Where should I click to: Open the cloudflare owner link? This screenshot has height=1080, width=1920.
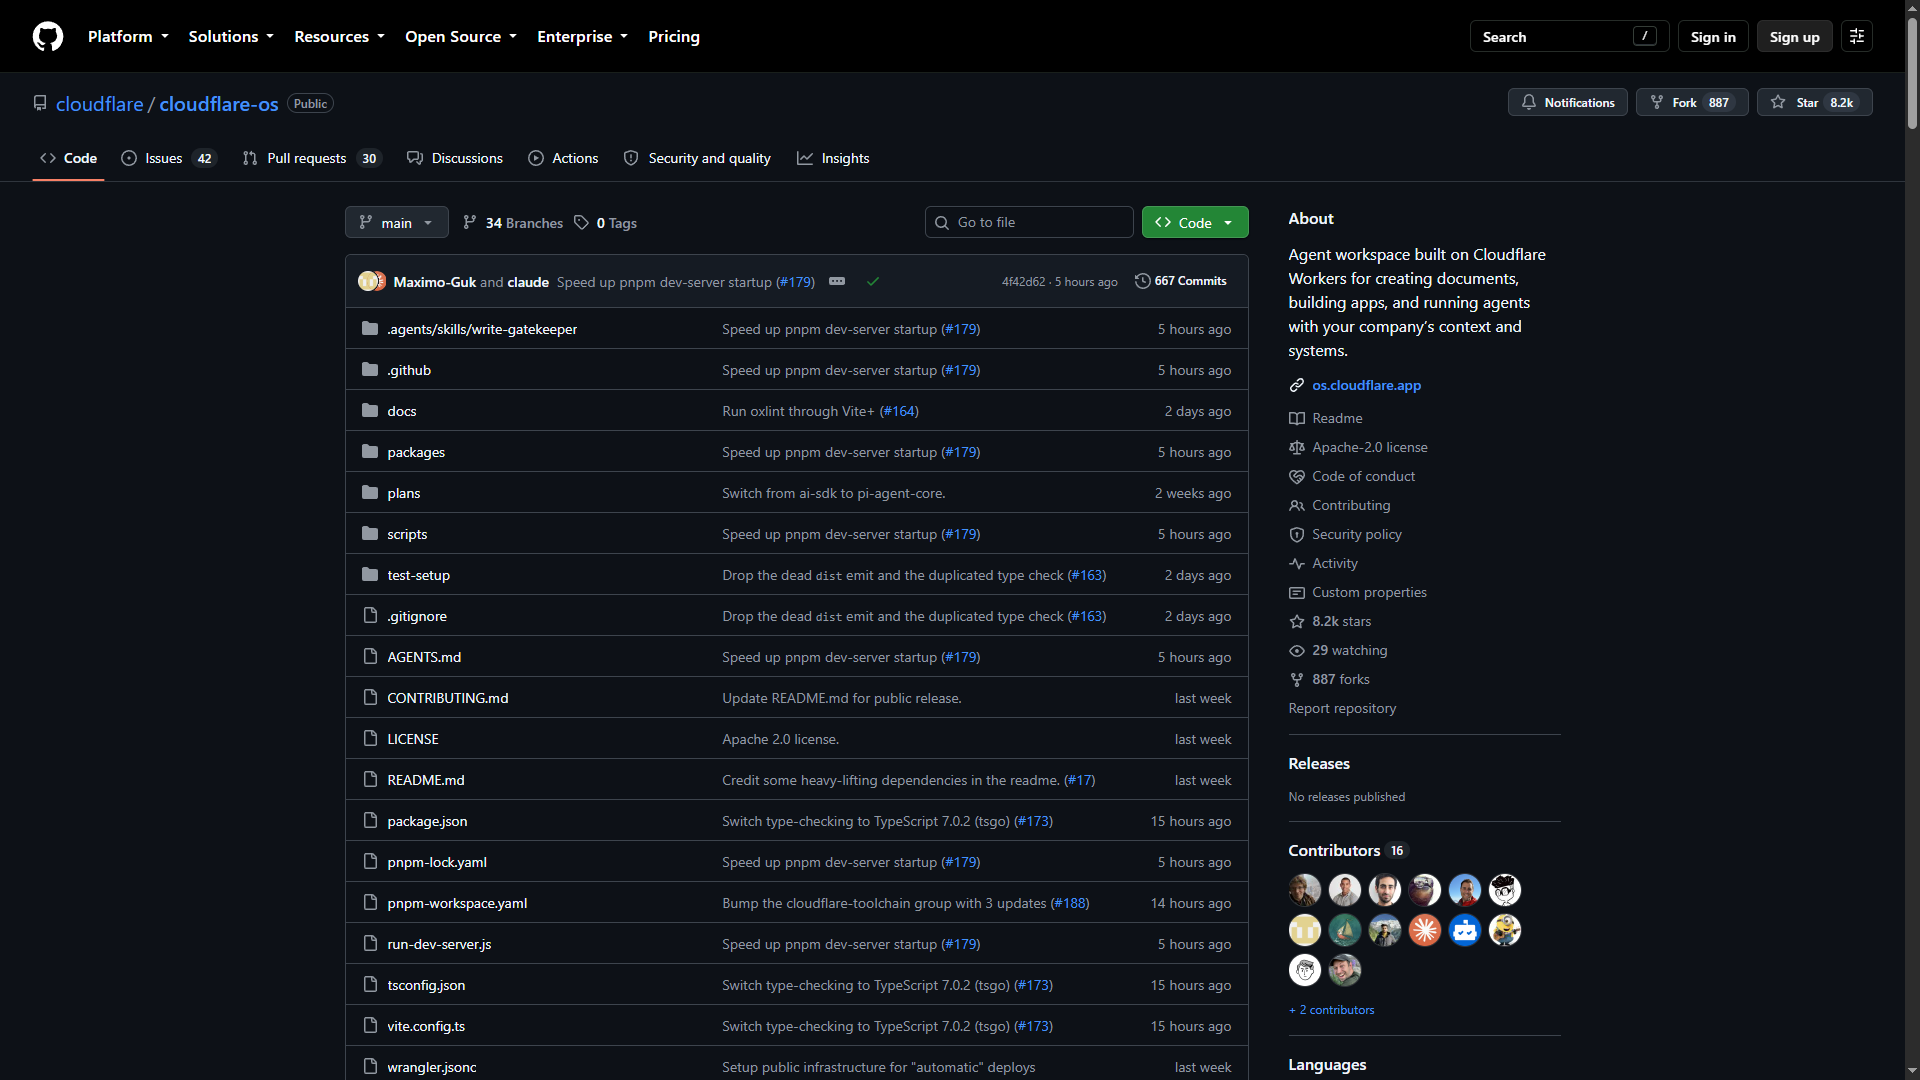click(100, 104)
